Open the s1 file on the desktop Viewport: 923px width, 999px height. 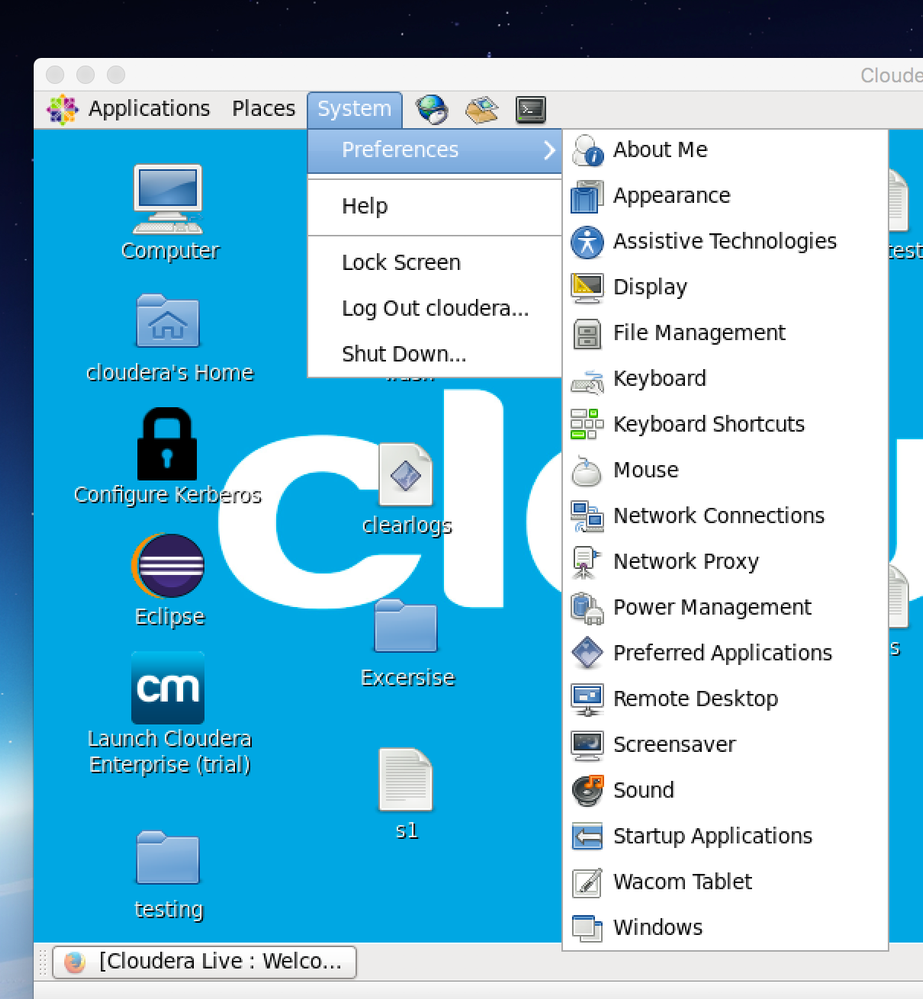(x=406, y=781)
